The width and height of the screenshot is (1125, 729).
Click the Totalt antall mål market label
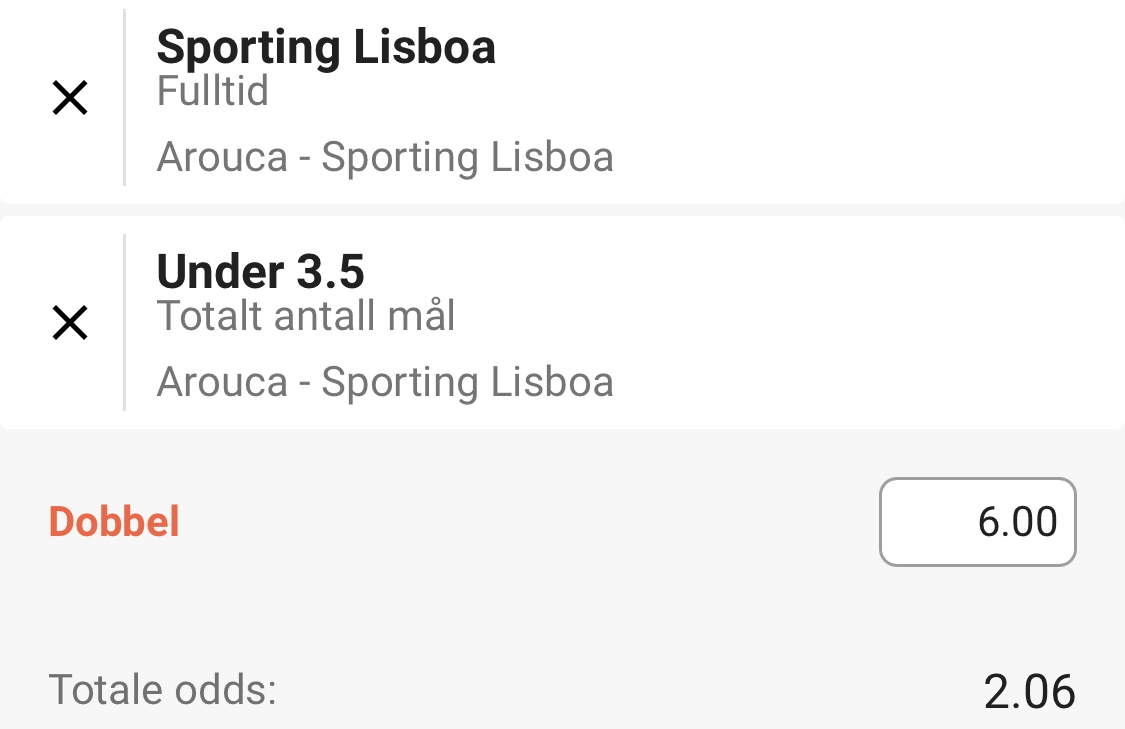306,316
